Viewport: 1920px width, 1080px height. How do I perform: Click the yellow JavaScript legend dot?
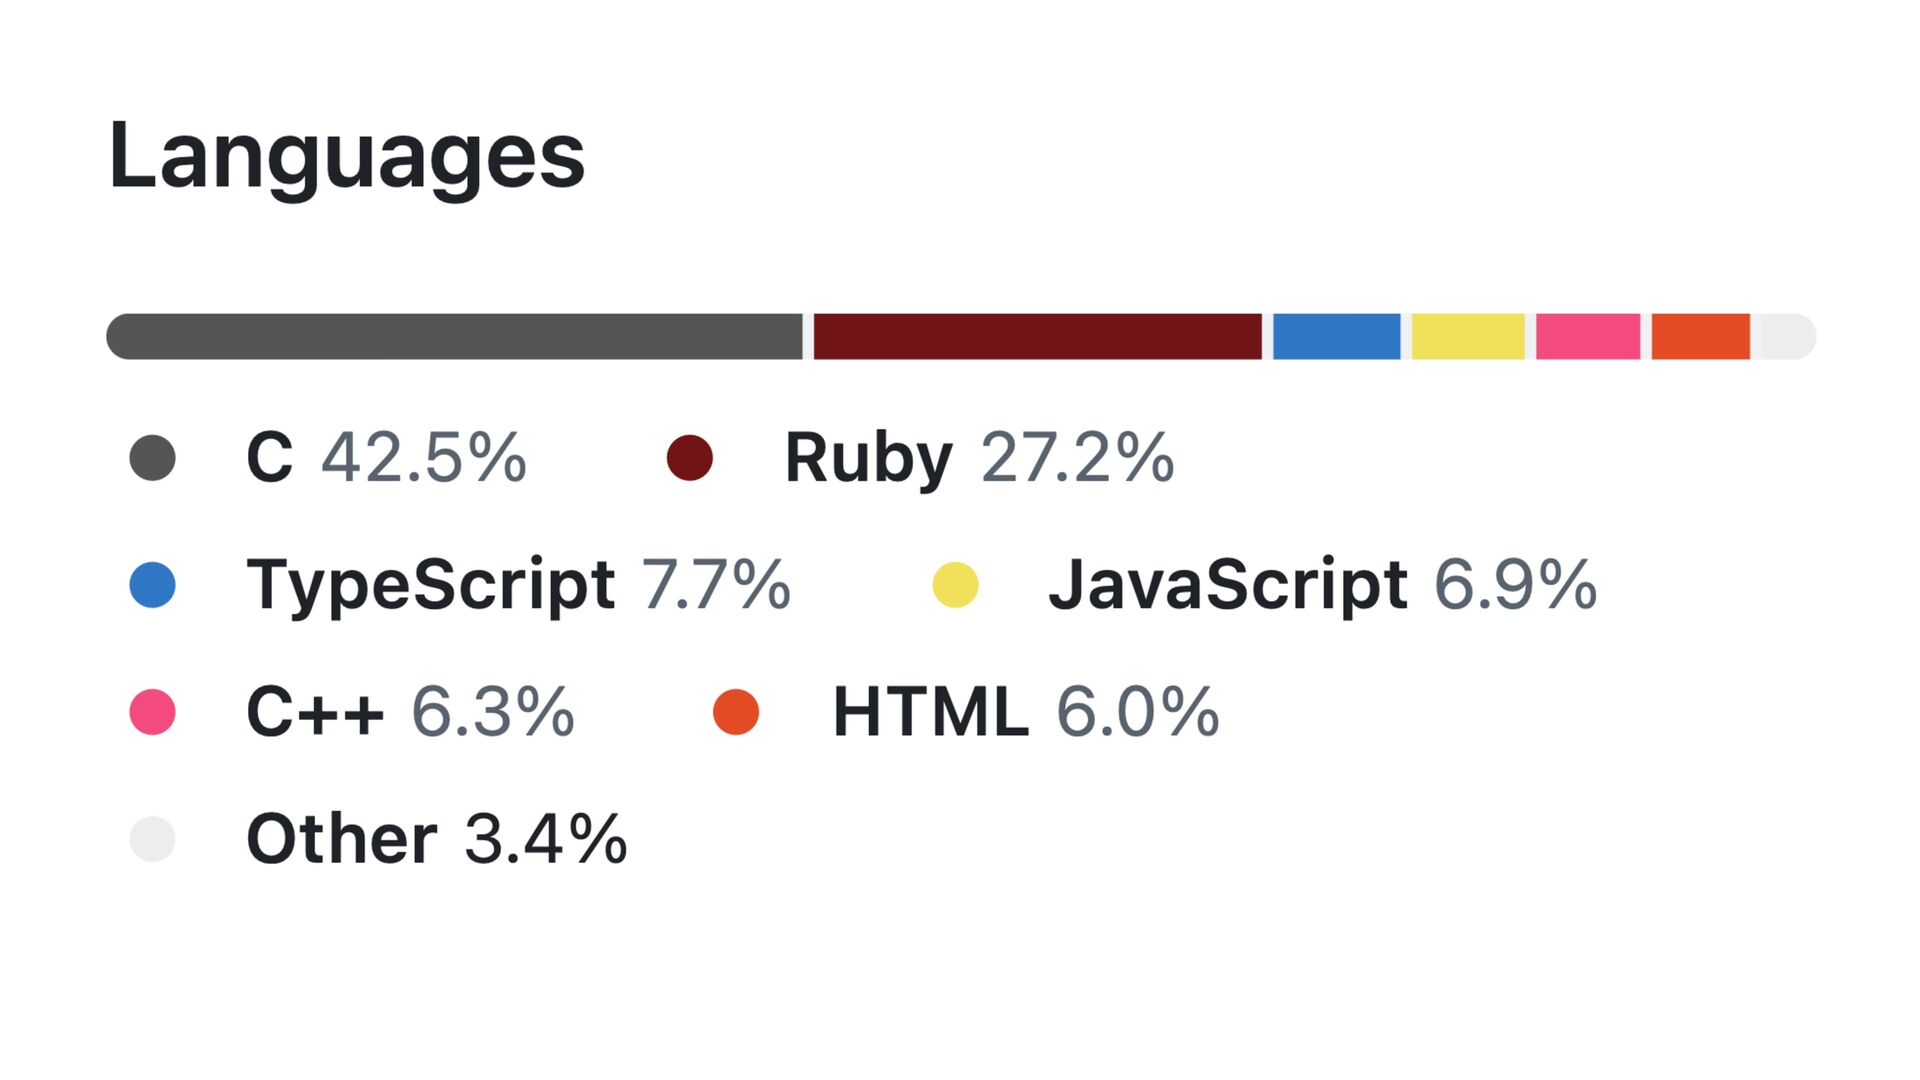click(x=955, y=585)
